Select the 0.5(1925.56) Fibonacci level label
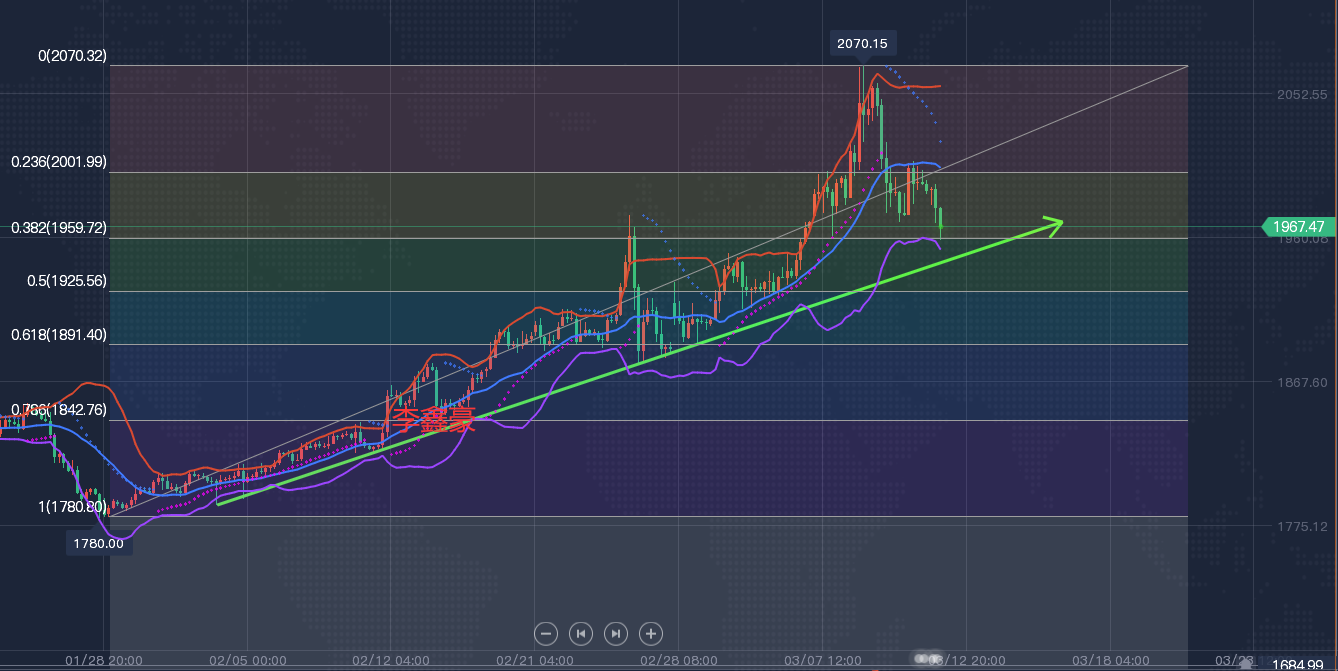This screenshot has height=671, width=1338. (66, 282)
